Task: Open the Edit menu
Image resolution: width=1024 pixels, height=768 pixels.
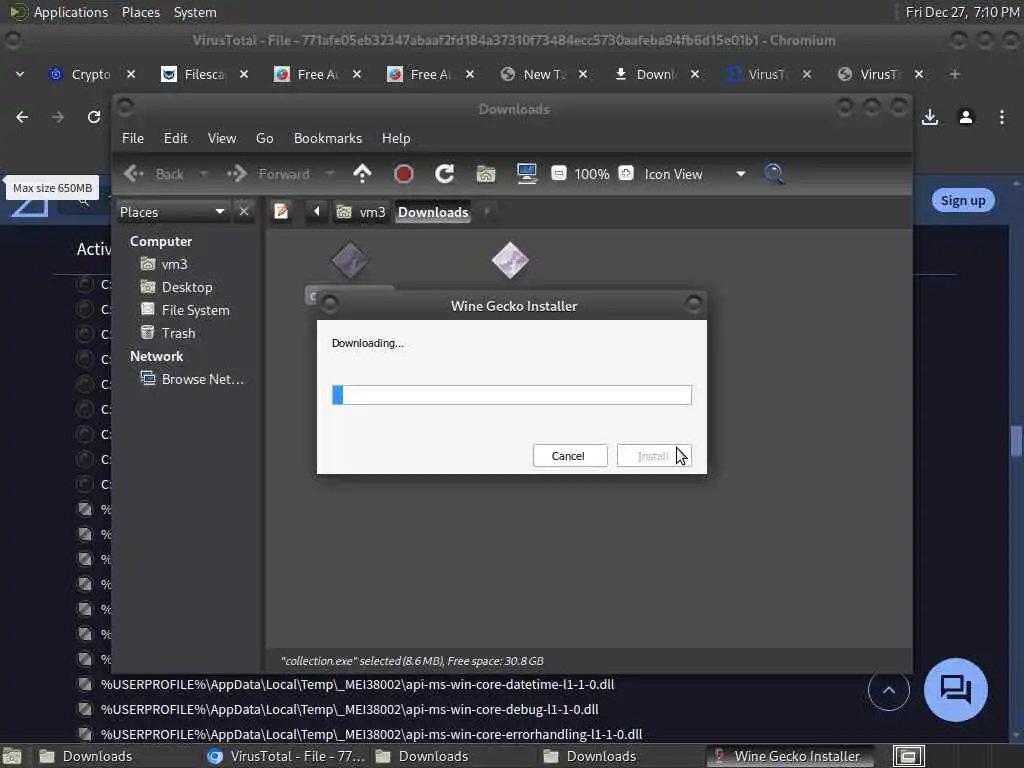Action: point(175,138)
